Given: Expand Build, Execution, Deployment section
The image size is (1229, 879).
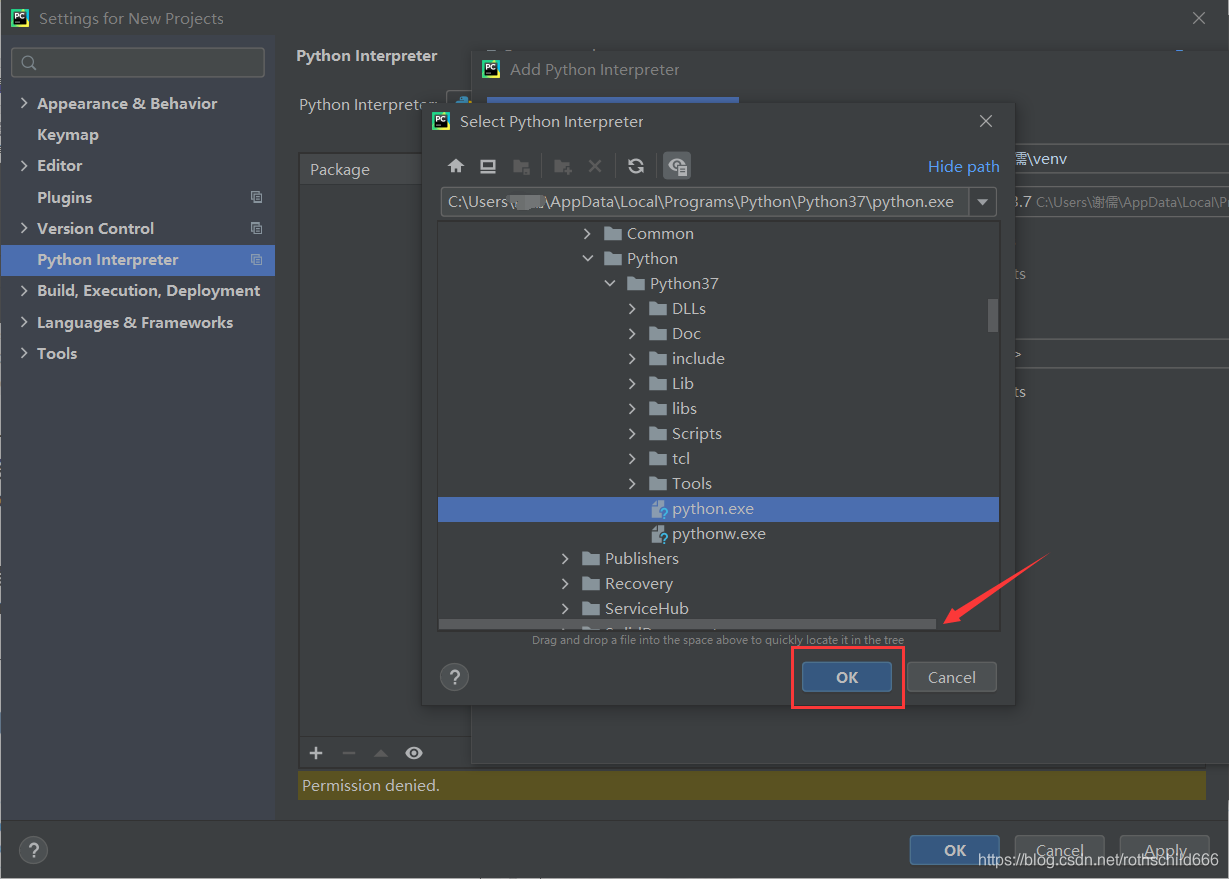Looking at the screenshot, I should [x=24, y=290].
